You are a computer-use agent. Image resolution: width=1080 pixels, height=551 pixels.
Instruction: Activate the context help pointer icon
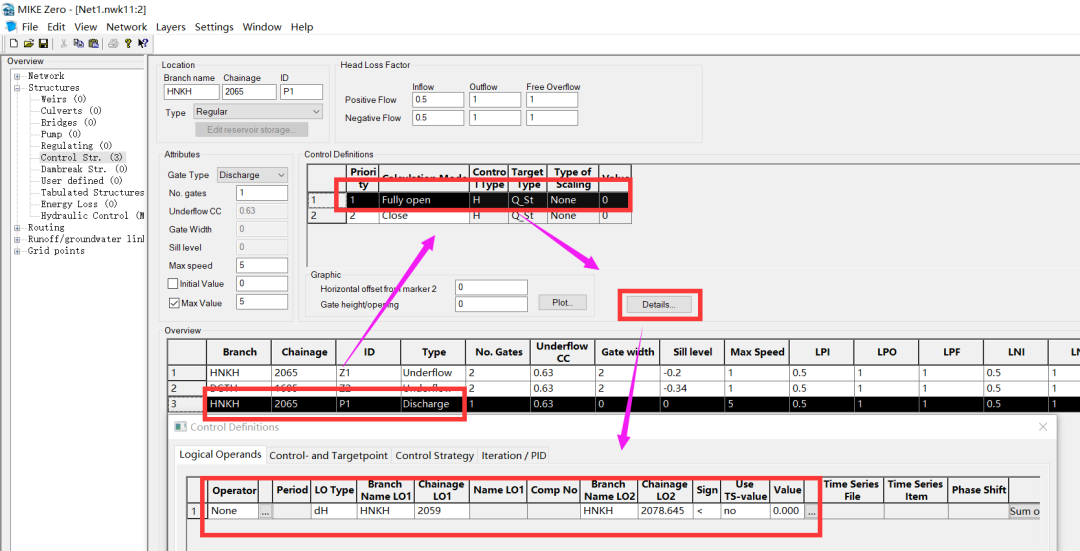(x=143, y=43)
